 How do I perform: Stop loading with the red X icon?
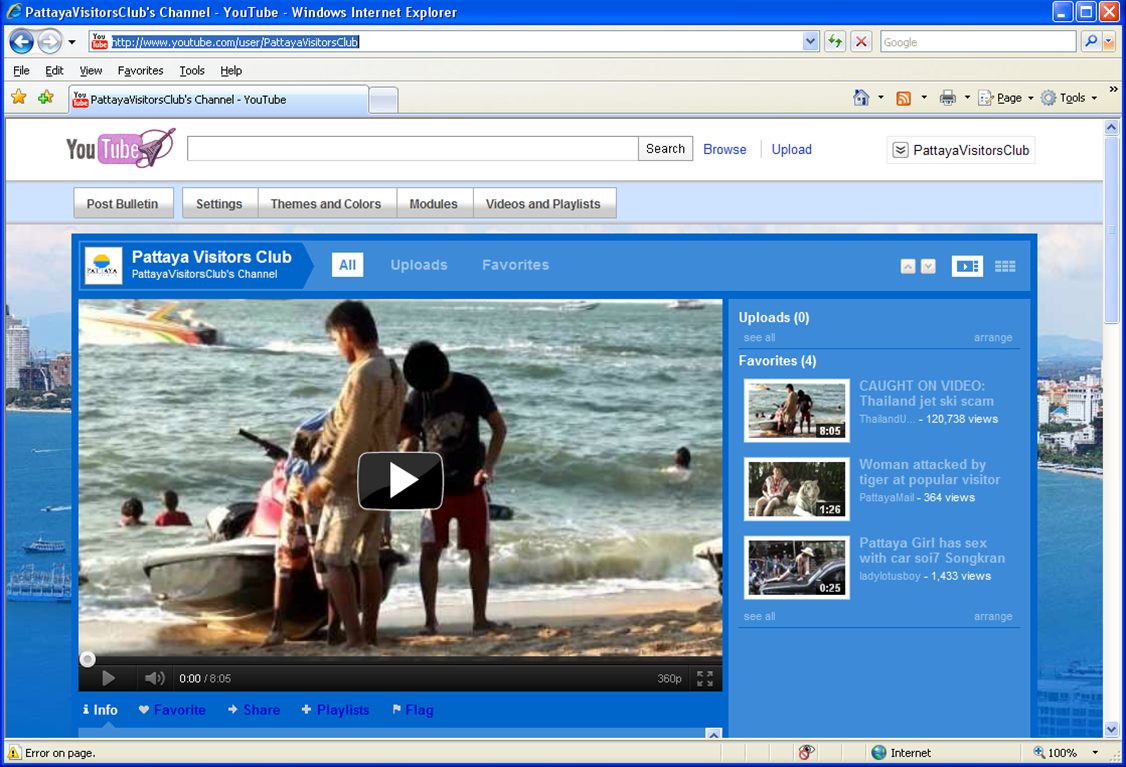pos(861,42)
